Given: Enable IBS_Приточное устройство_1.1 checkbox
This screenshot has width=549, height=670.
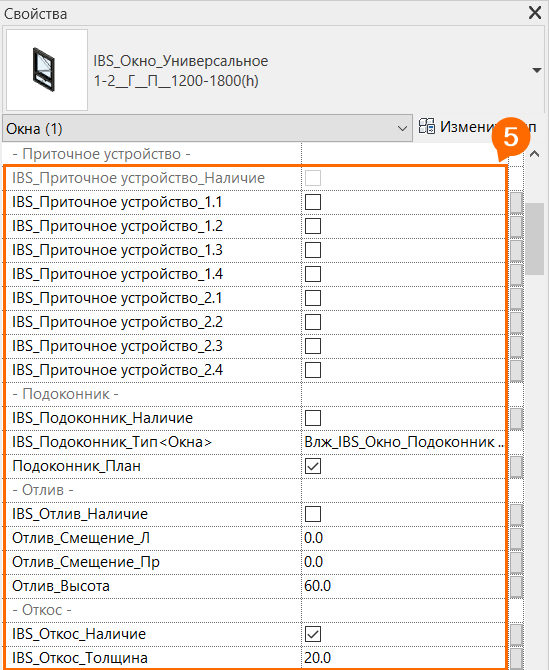Looking at the screenshot, I should coord(313,202).
